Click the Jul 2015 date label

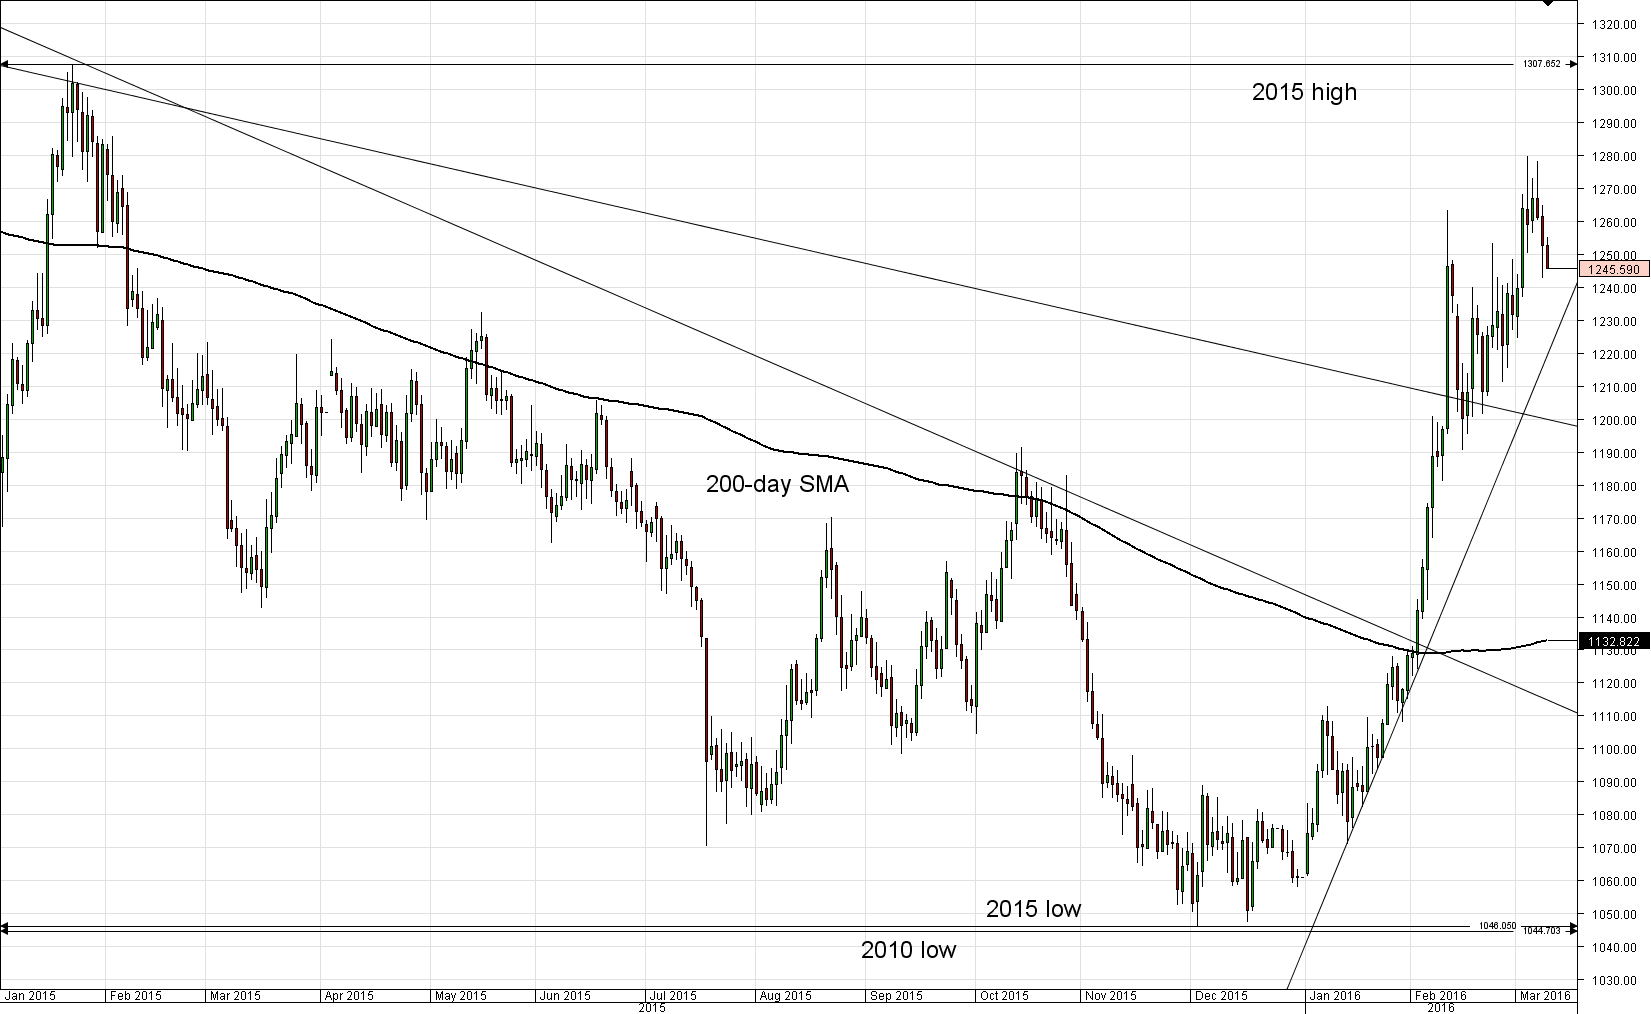point(673,996)
